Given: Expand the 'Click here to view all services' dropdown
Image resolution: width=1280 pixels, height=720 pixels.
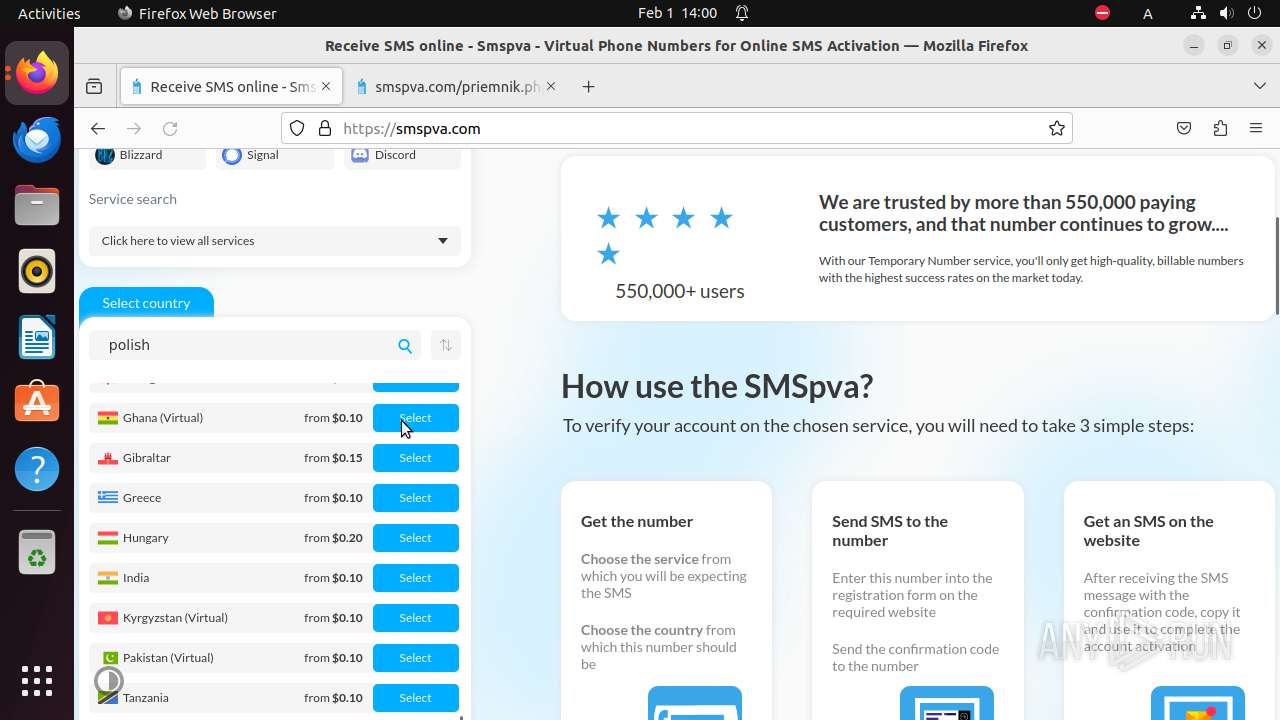Looking at the screenshot, I should pos(275,241).
